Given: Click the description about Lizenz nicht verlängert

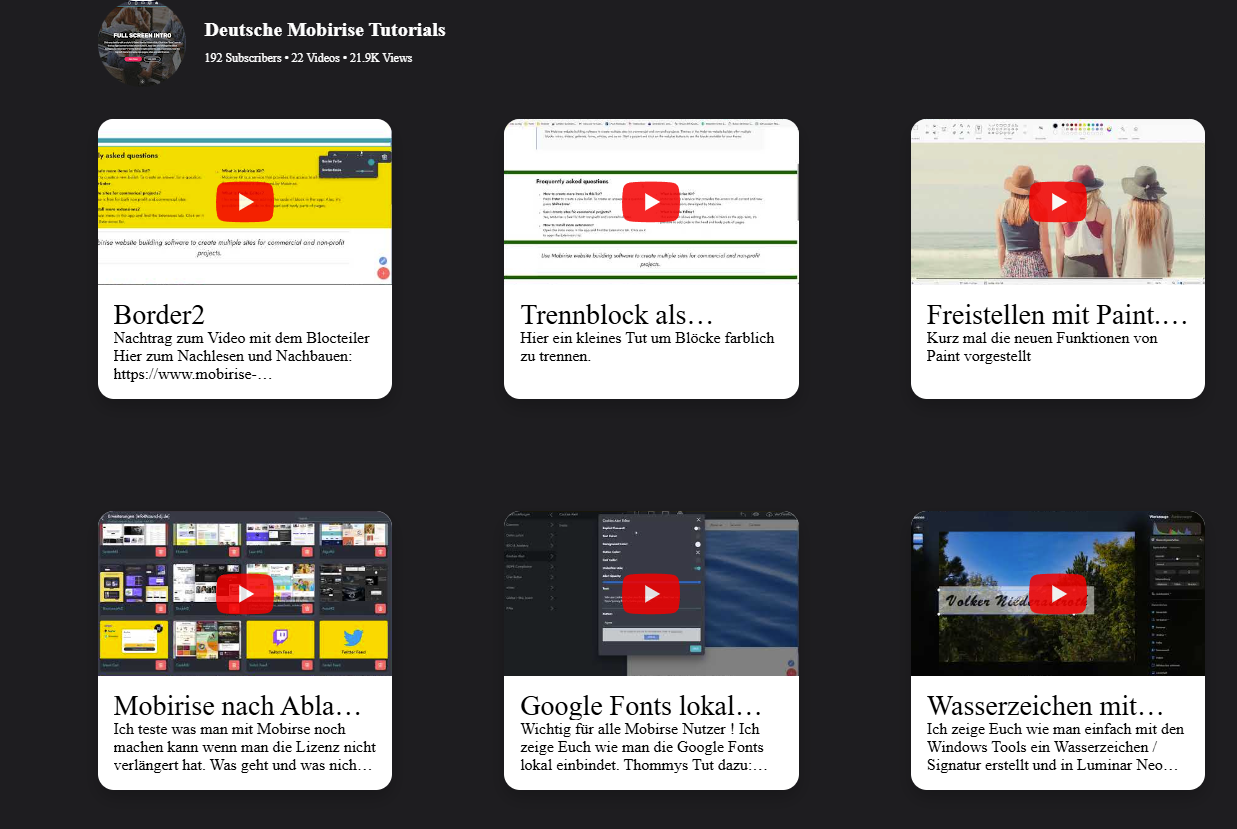Looking at the screenshot, I should pyautogui.click(x=244, y=747).
